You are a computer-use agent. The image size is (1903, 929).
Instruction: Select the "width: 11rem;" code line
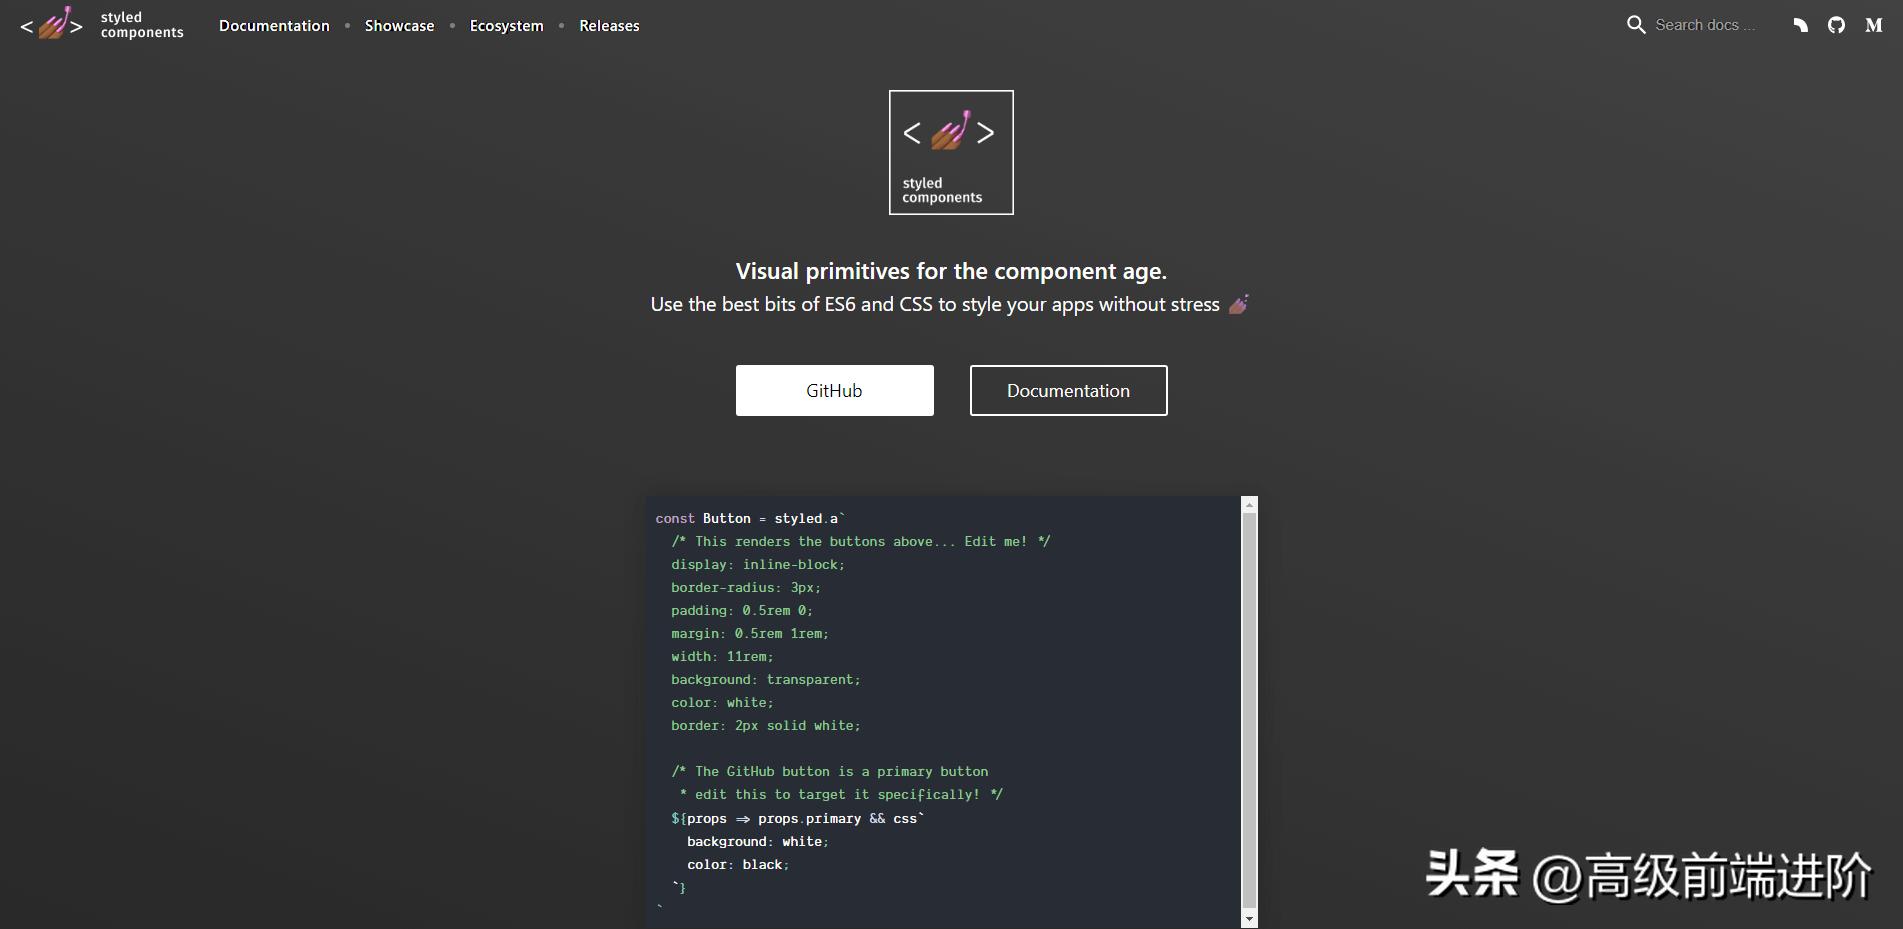(x=722, y=656)
